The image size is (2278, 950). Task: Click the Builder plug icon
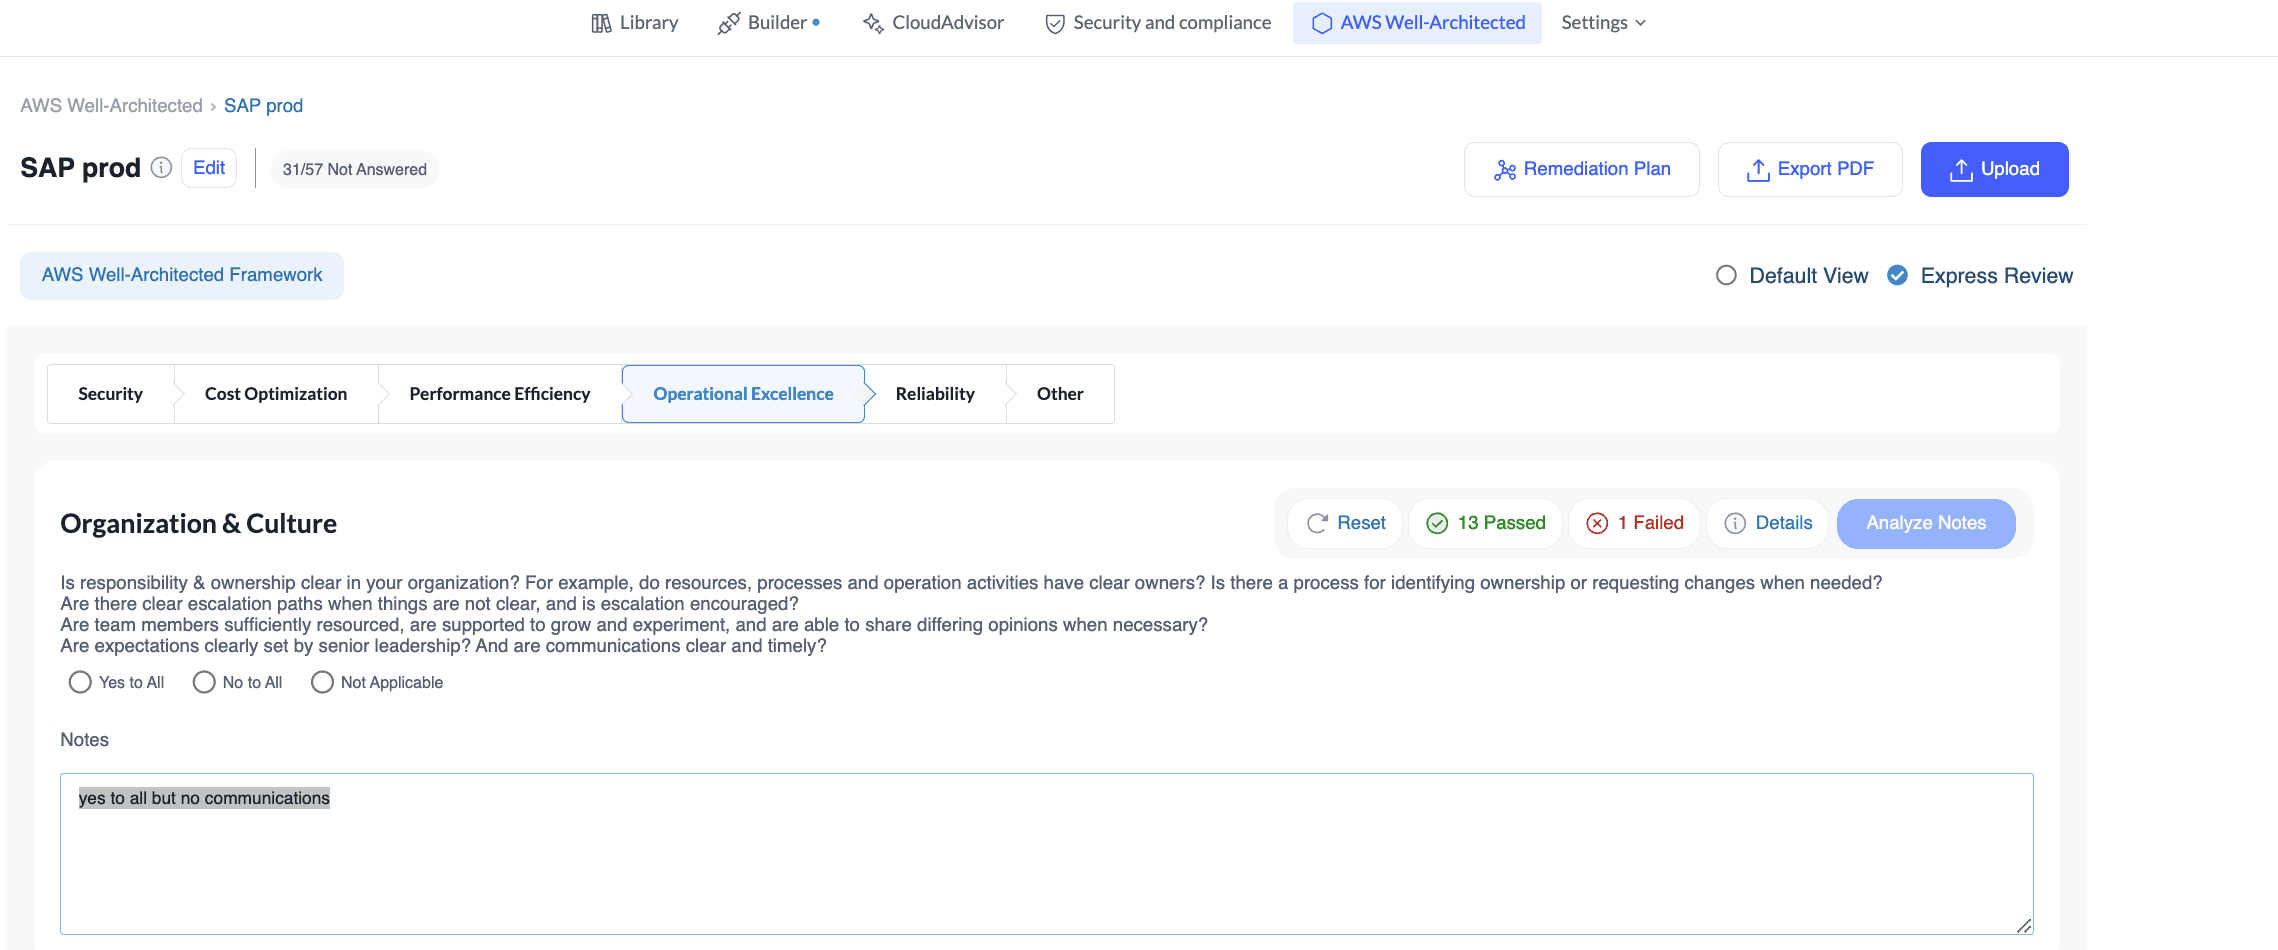tap(729, 23)
